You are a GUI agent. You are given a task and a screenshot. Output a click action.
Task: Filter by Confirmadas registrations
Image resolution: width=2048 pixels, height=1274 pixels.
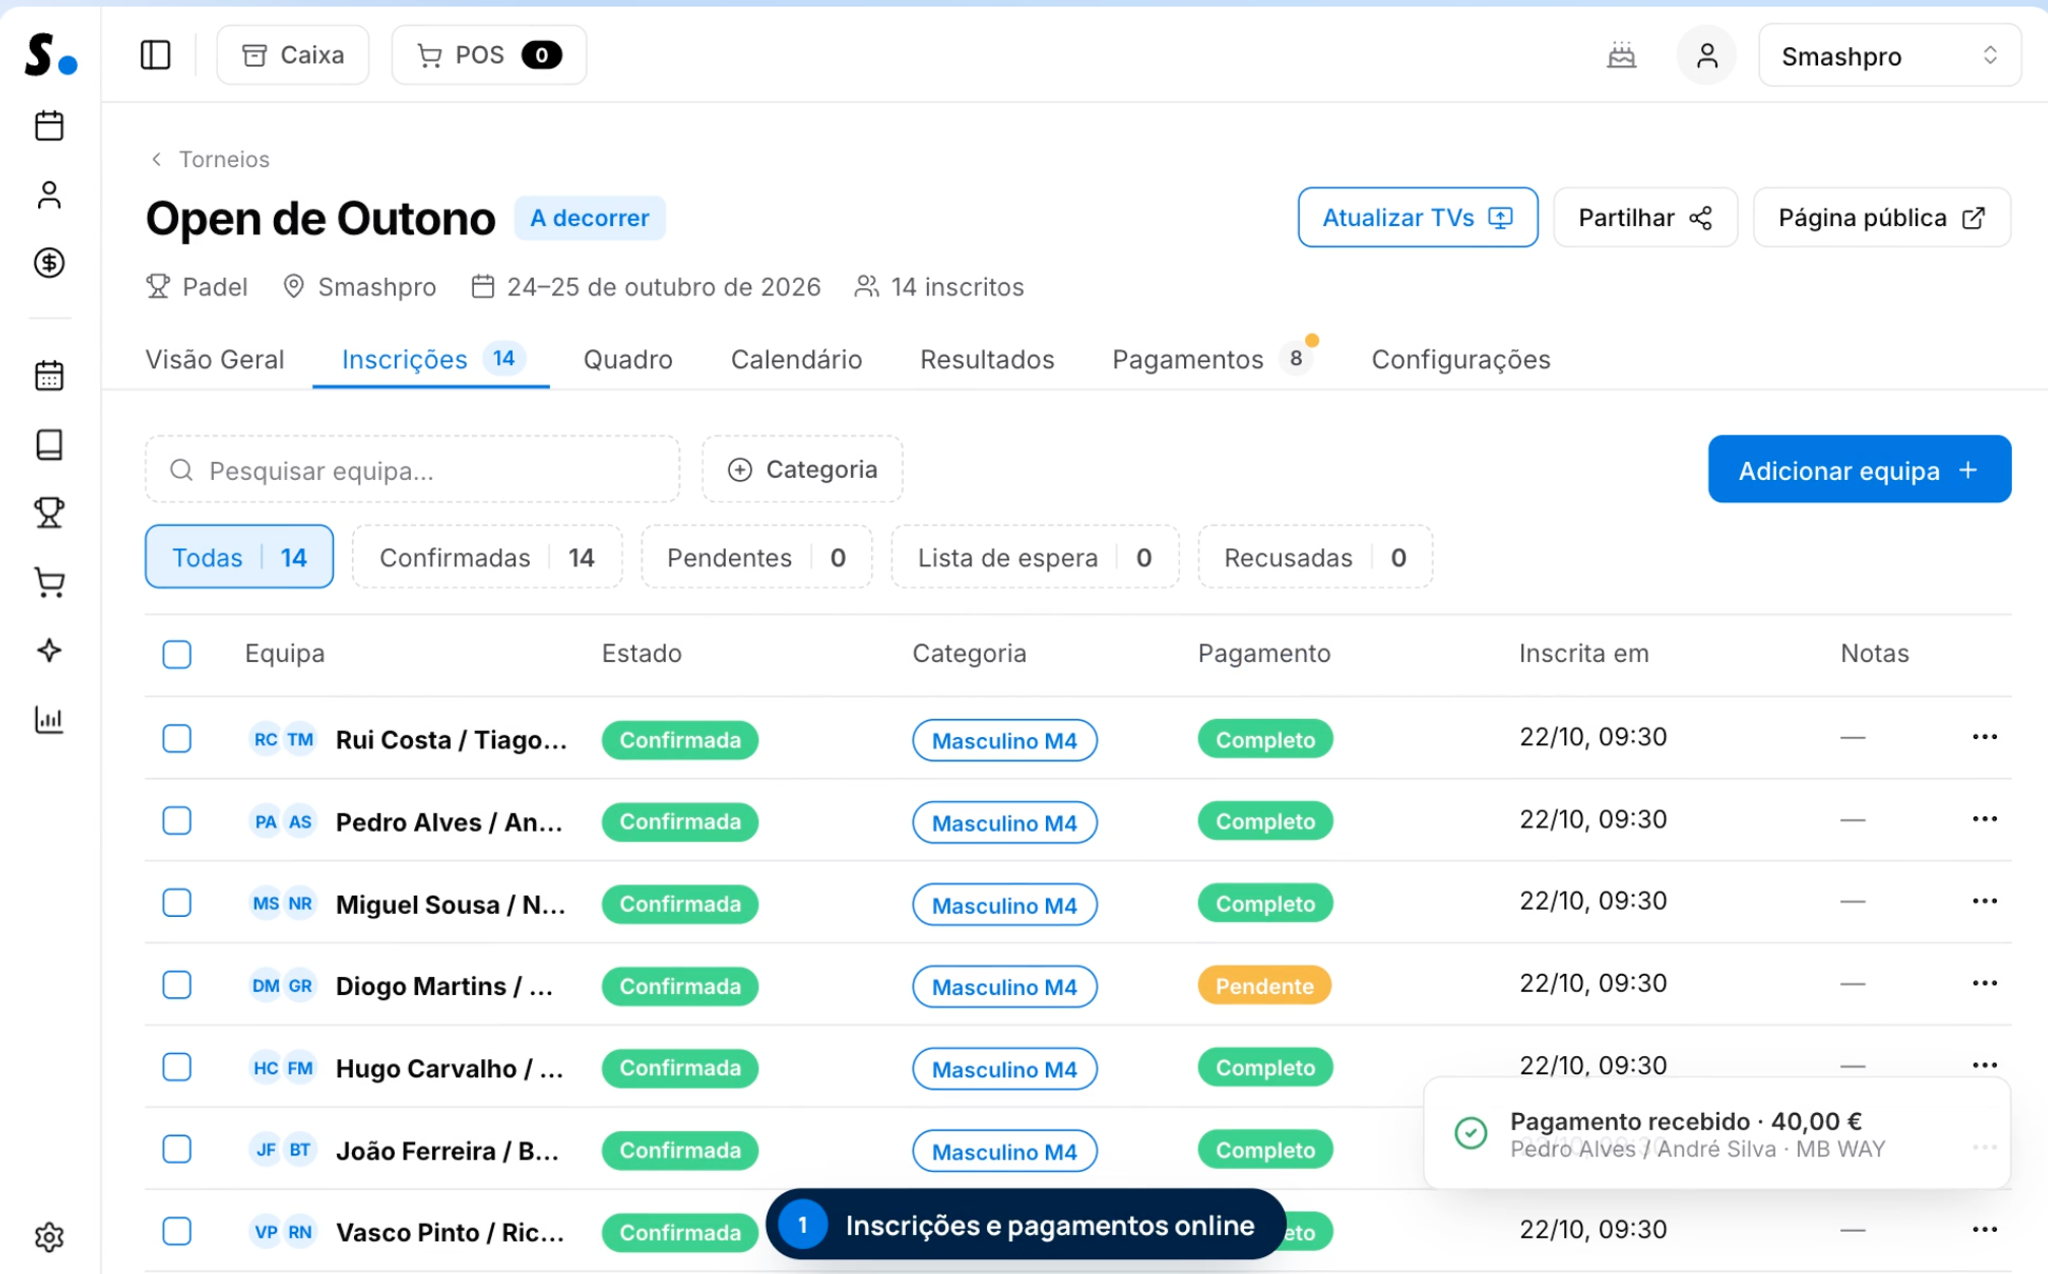487,557
